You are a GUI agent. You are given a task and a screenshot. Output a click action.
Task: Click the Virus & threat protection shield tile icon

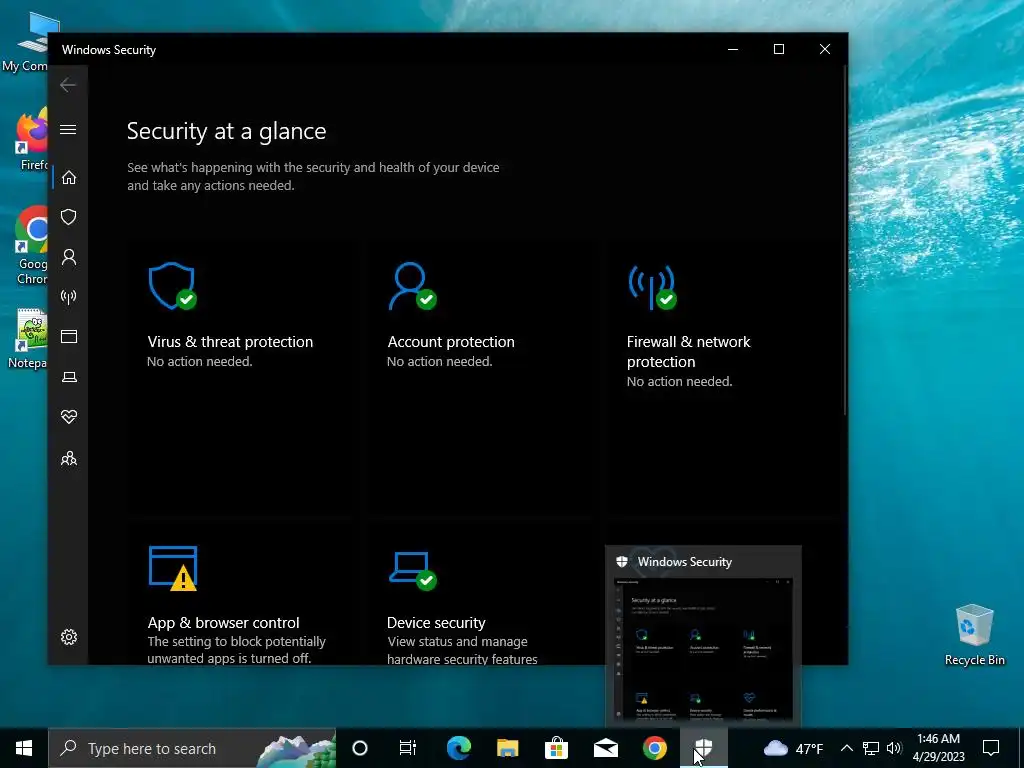point(172,286)
